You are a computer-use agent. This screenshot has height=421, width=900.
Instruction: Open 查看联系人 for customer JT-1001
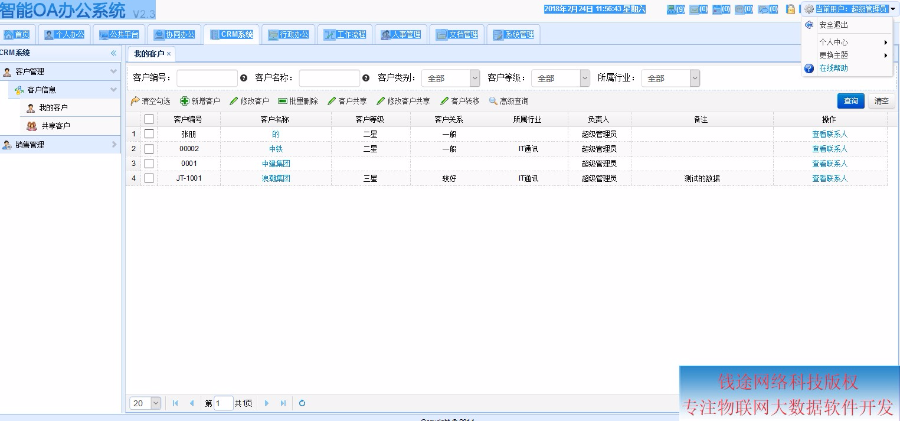coord(829,179)
